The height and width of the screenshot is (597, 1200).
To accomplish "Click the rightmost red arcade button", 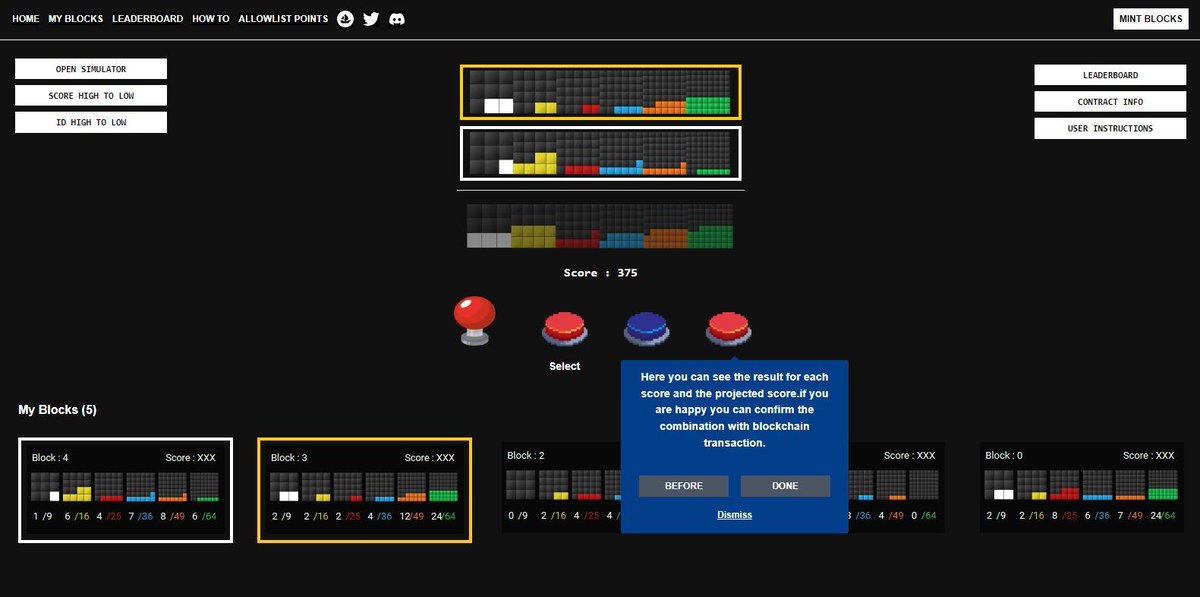I will click(729, 328).
